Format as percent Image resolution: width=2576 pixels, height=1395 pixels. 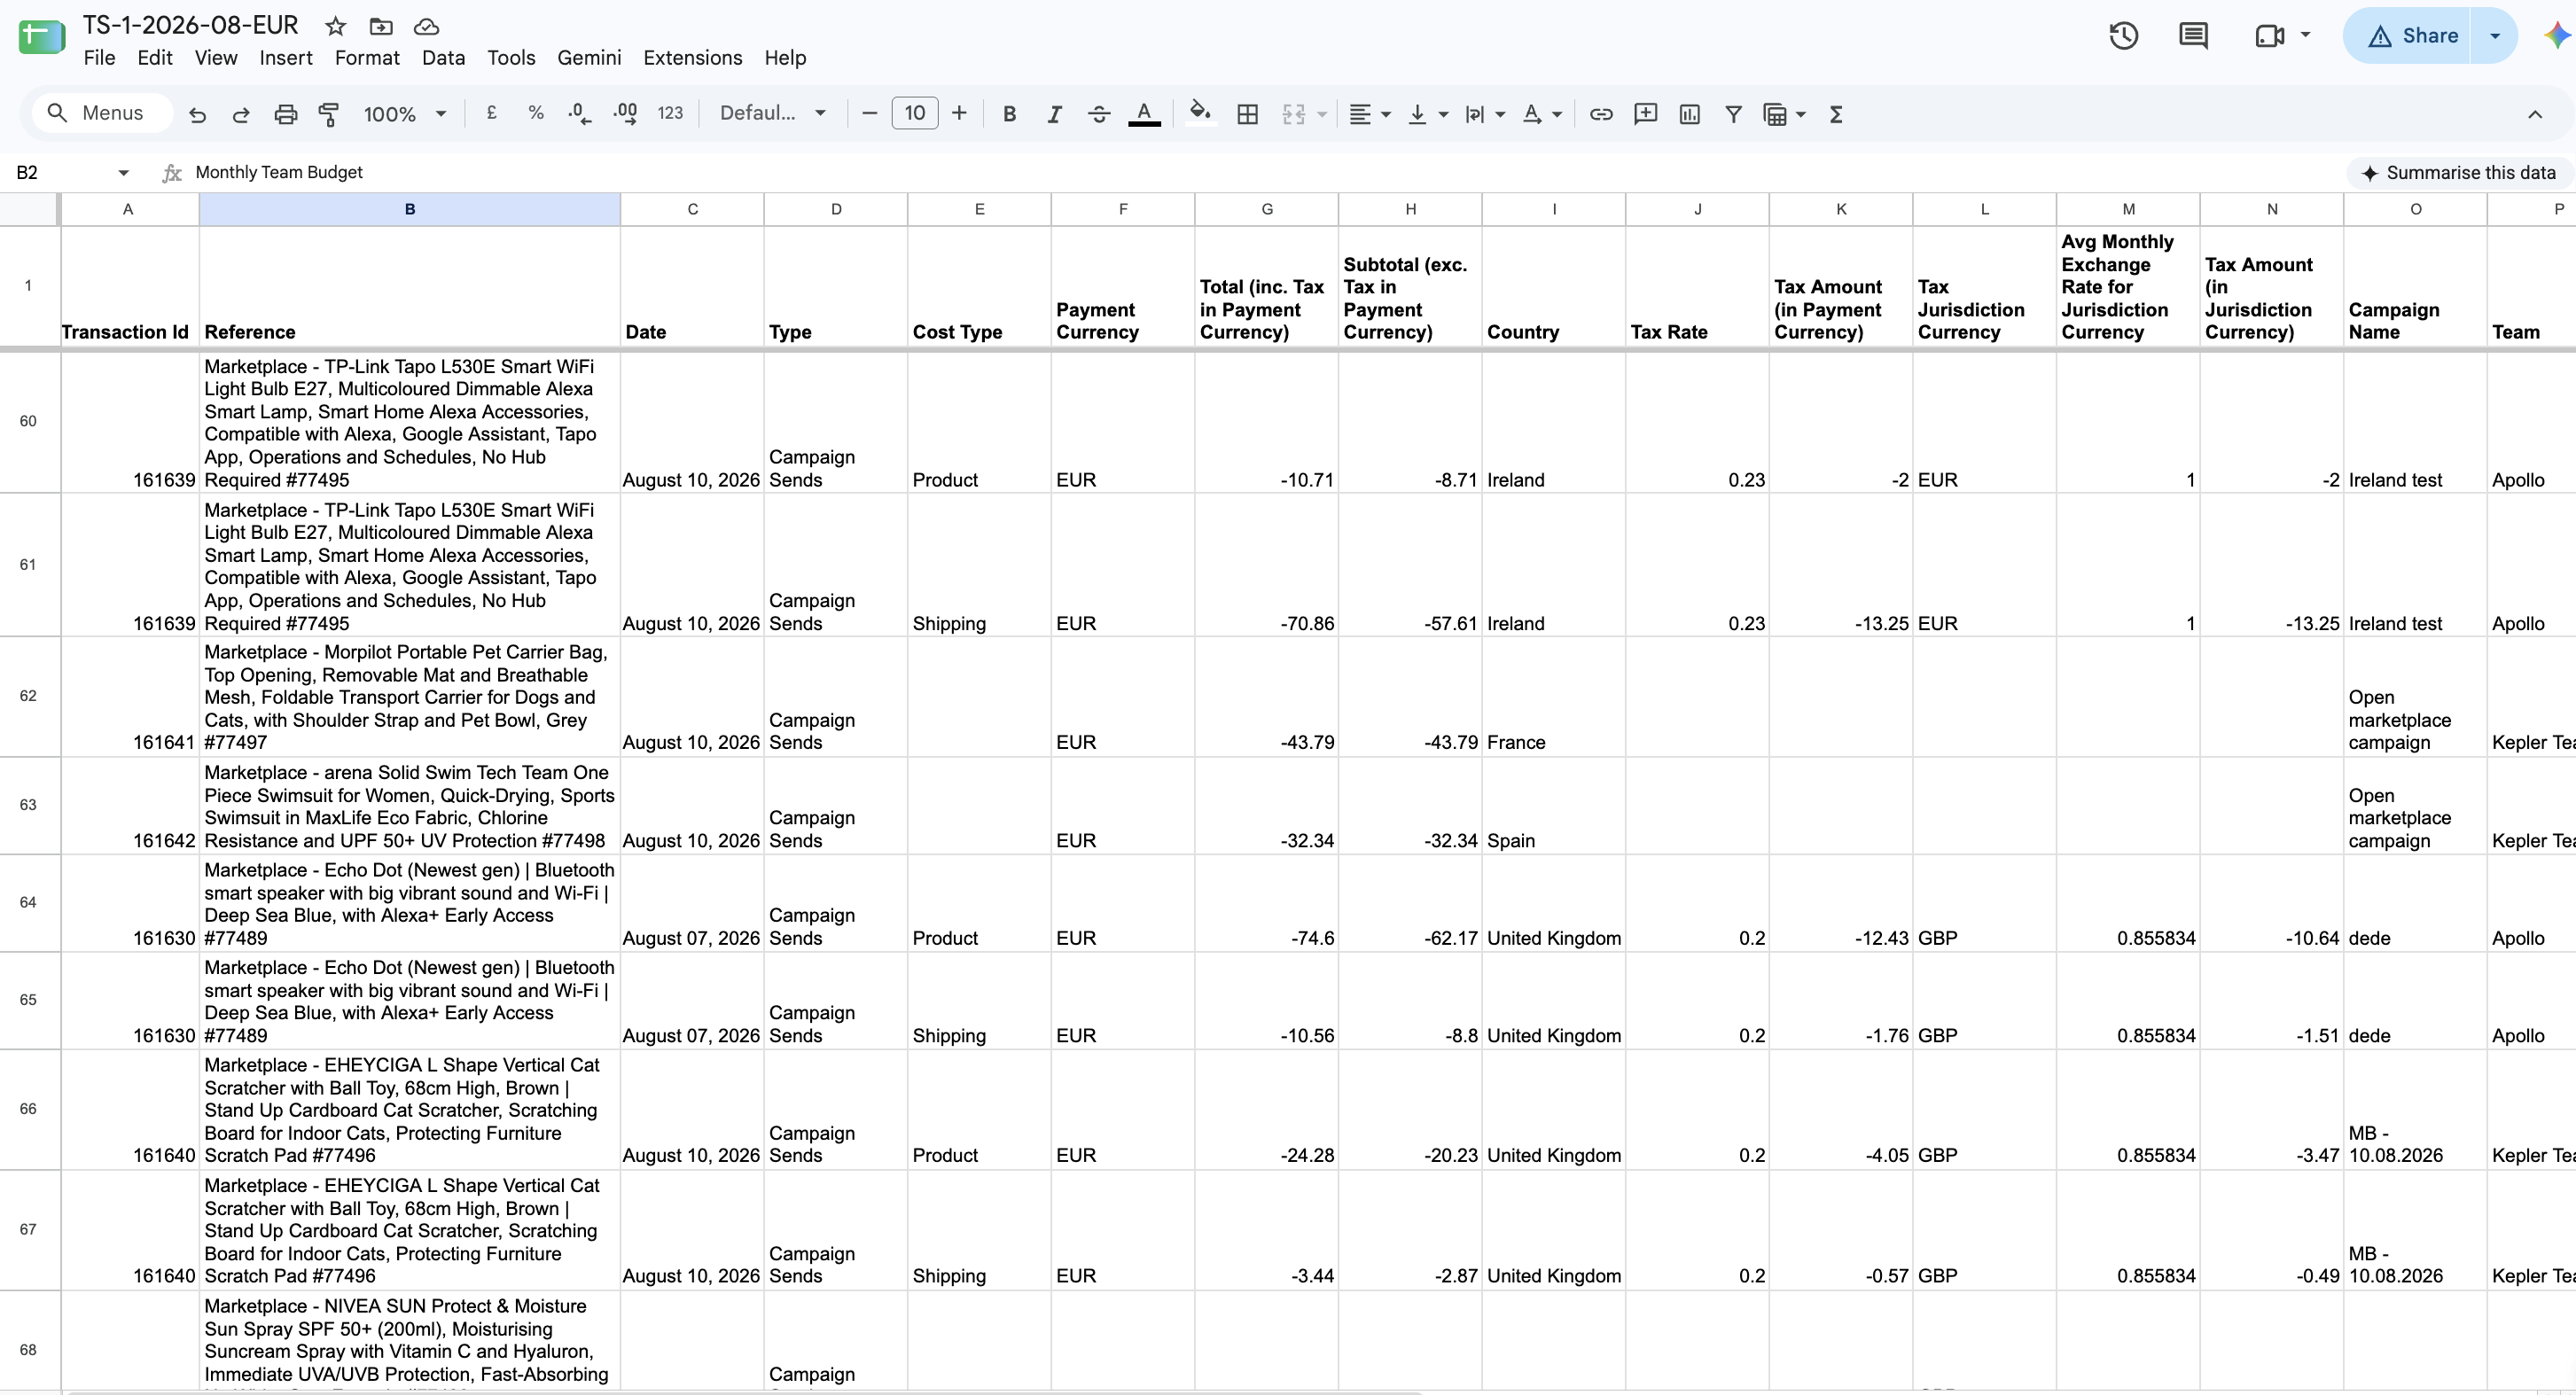pyautogui.click(x=536, y=113)
